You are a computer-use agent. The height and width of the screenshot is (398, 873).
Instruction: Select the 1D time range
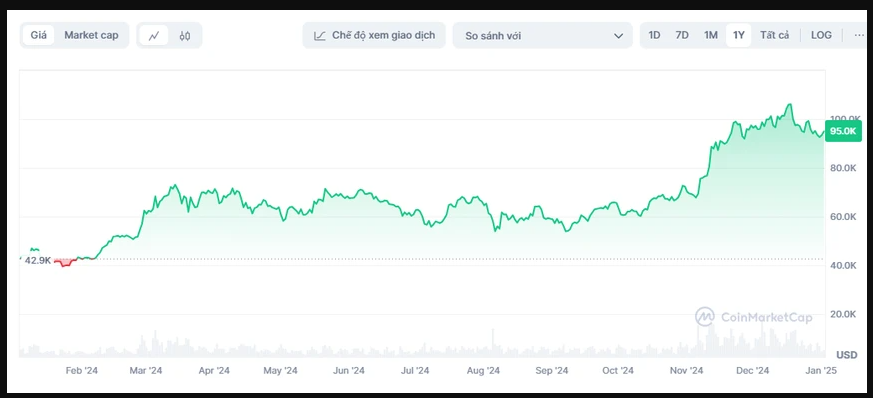654,36
